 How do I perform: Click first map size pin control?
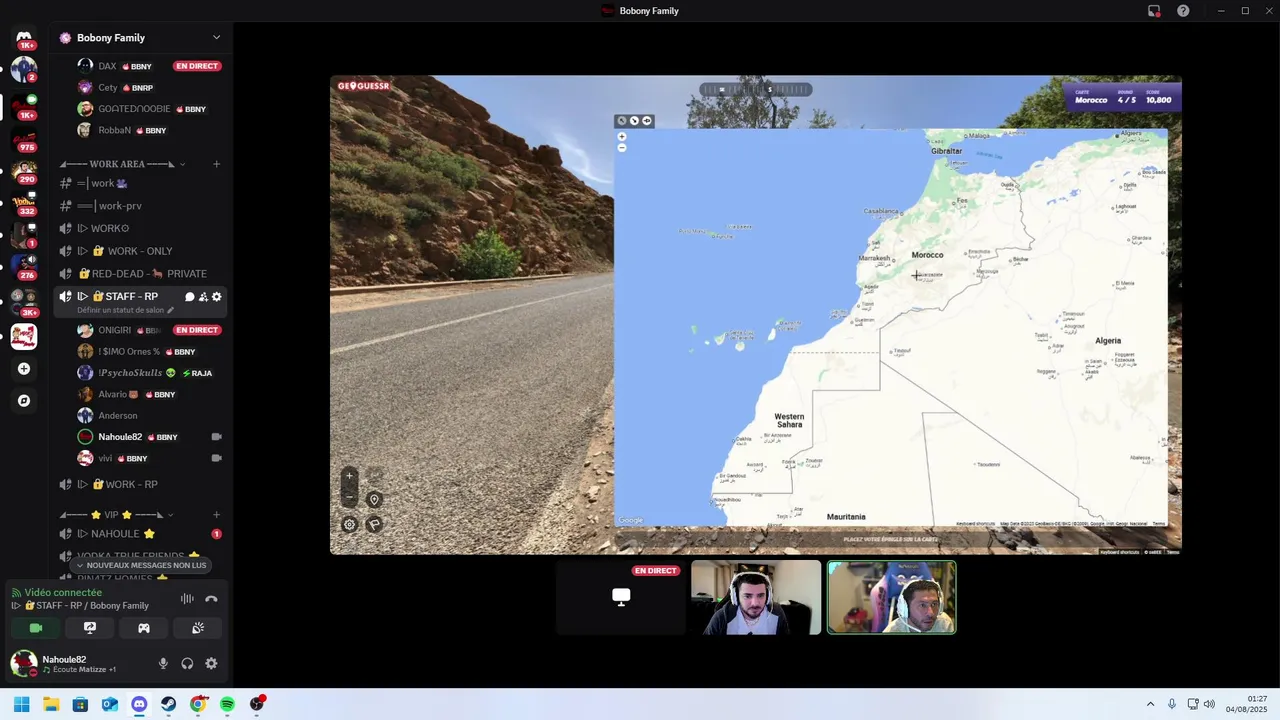[621, 121]
